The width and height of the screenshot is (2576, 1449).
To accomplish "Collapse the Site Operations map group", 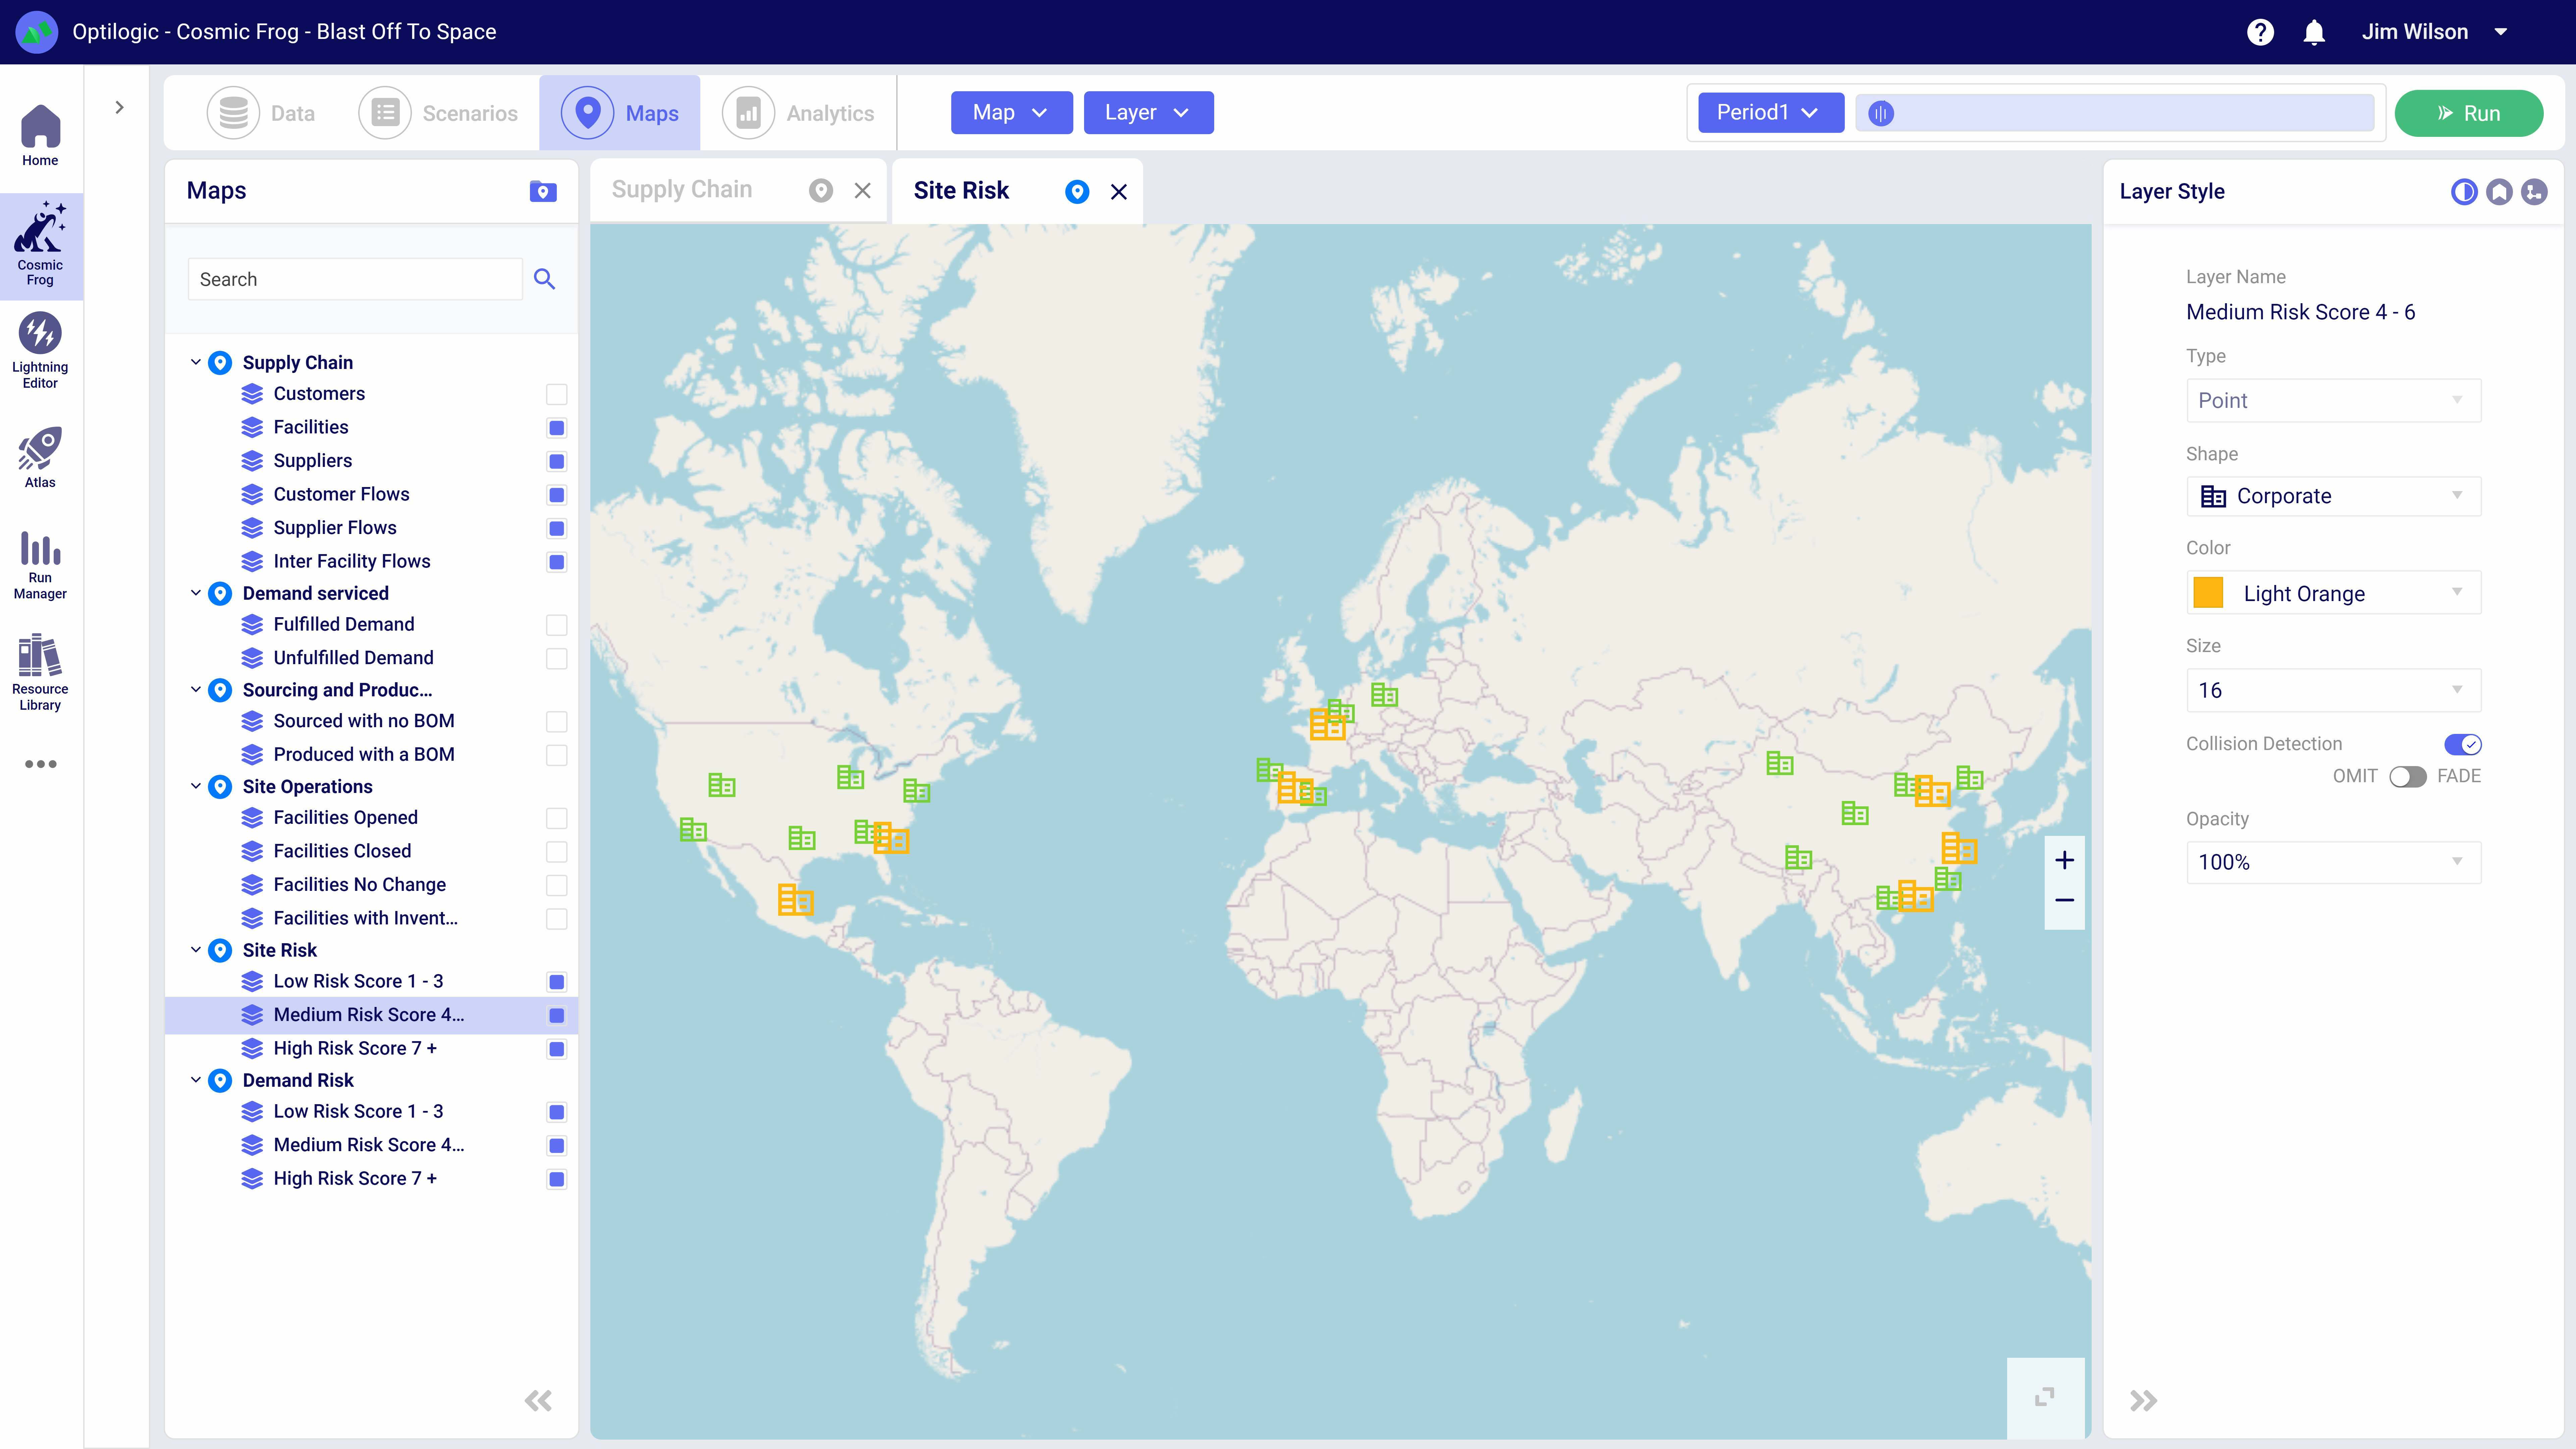I will click(x=196, y=786).
